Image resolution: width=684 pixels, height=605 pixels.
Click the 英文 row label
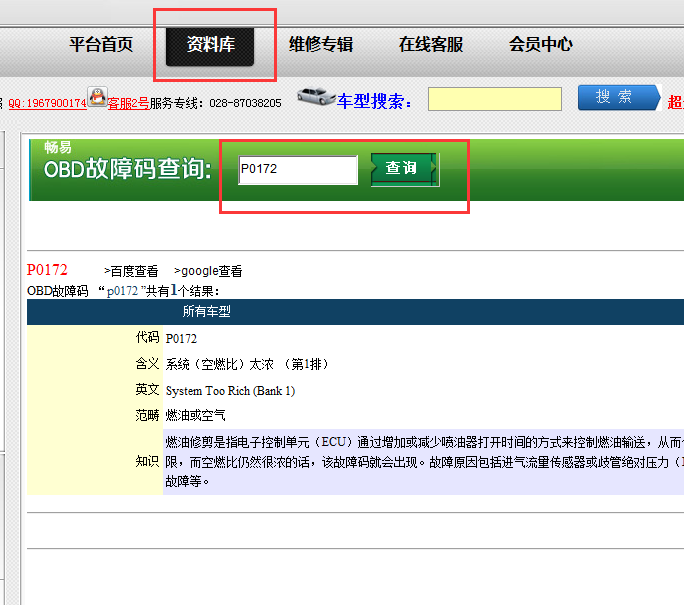(x=147, y=389)
